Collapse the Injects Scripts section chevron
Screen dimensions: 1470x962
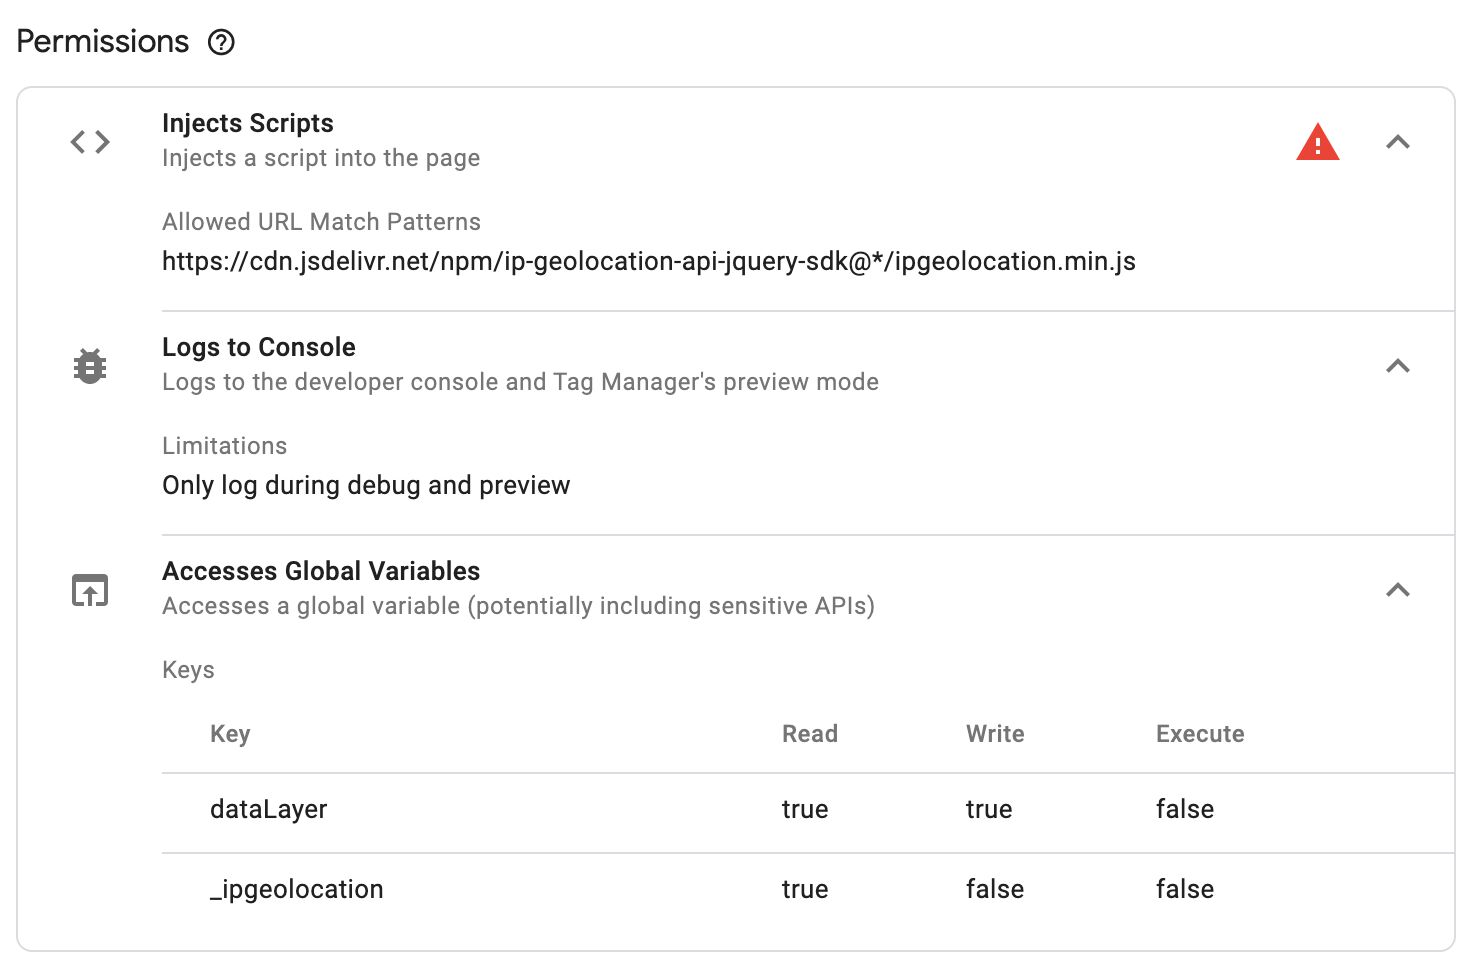(1398, 142)
